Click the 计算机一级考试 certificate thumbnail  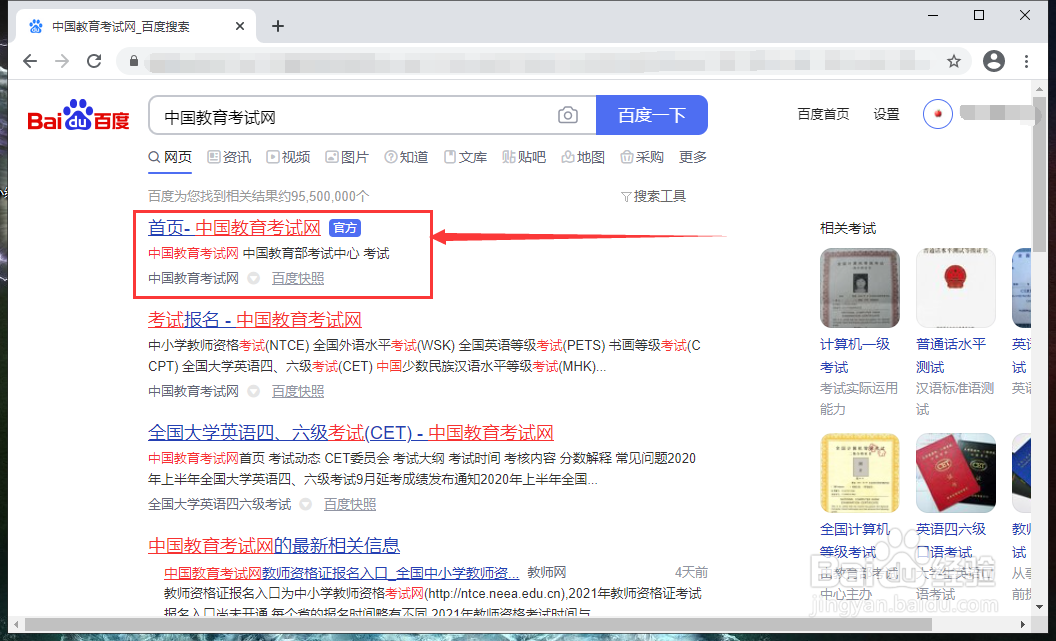pos(860,288)
